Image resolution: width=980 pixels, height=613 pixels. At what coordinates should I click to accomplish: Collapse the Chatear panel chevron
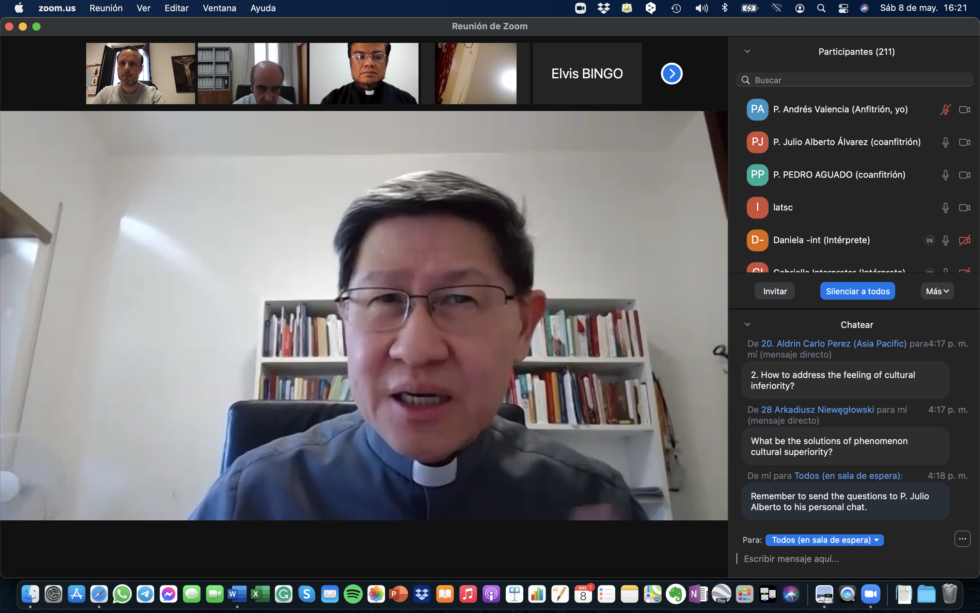pyautogui.click(x=747, y=325)
